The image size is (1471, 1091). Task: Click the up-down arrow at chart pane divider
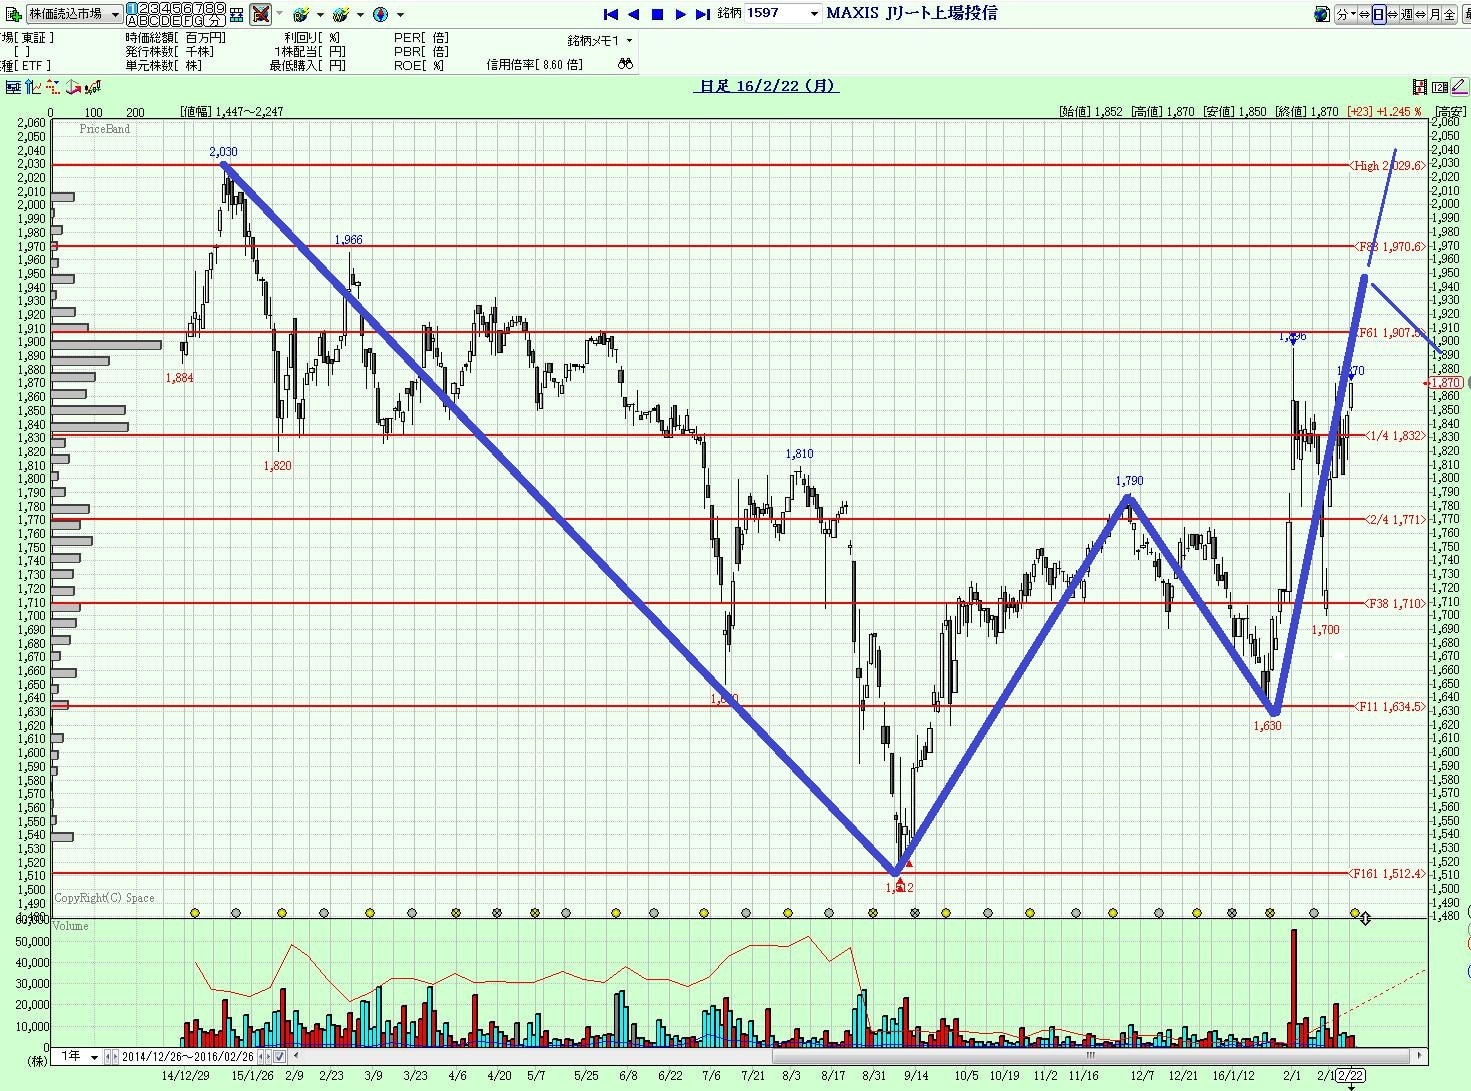click(1365, 918)
